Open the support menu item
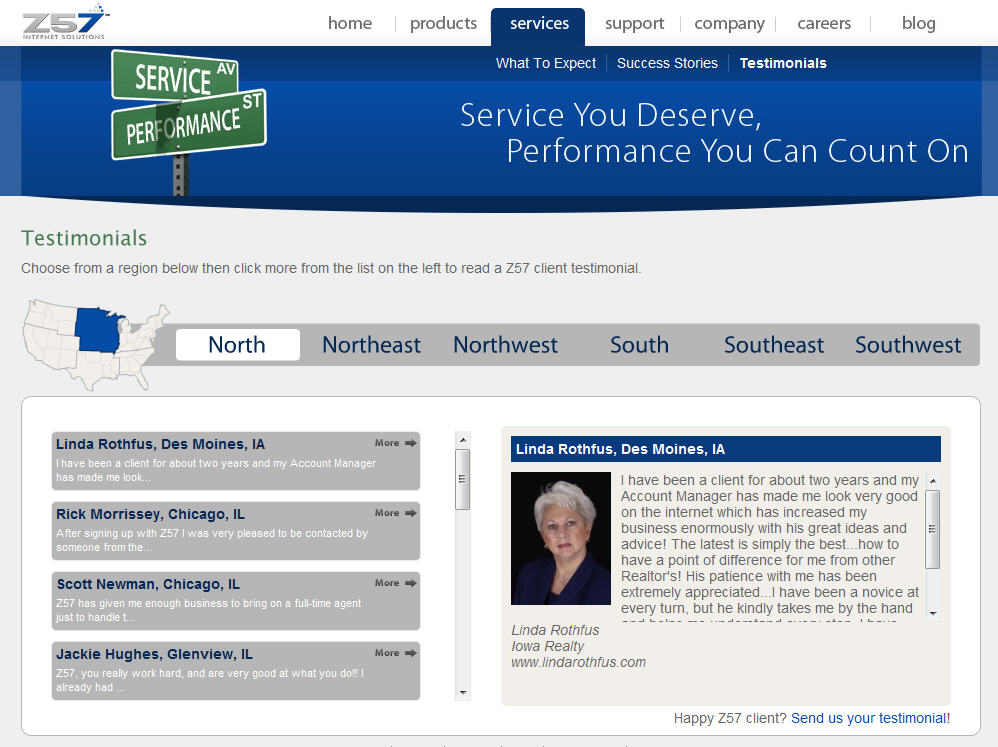This screenshot has height=747, width=998. (634, 24)
